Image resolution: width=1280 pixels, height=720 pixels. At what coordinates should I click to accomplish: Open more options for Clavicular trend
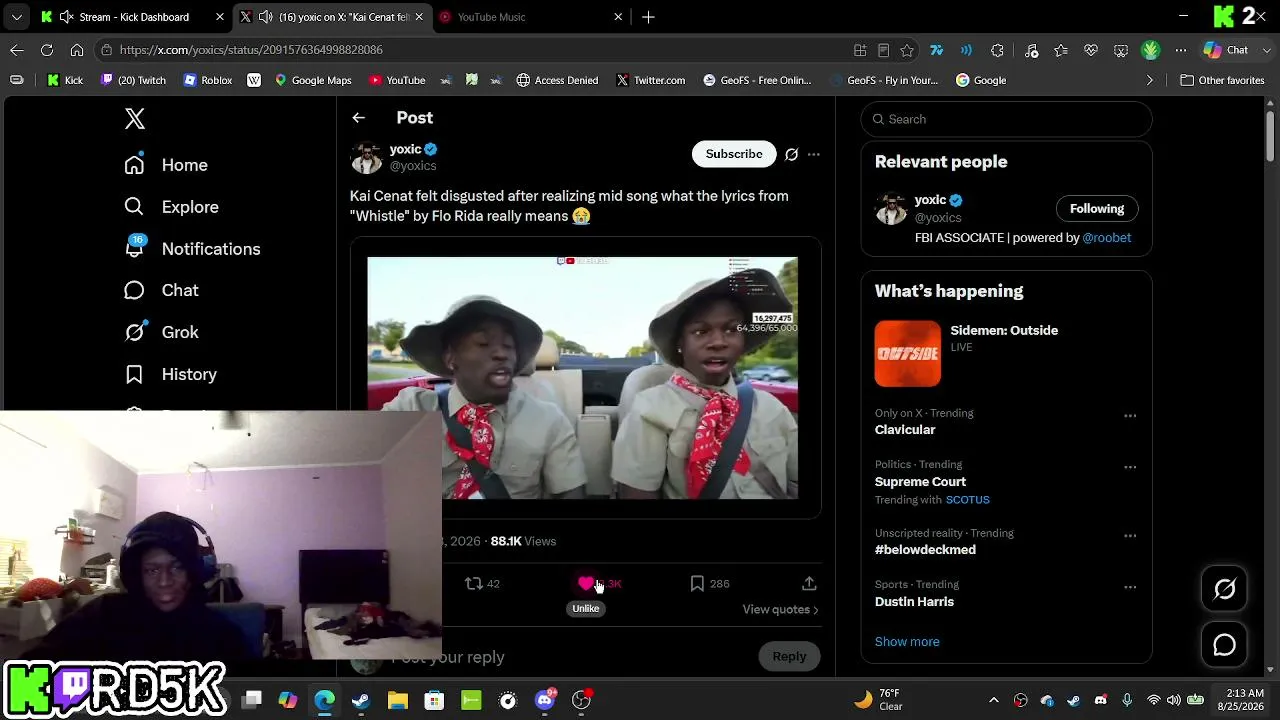coord(1130,416)
